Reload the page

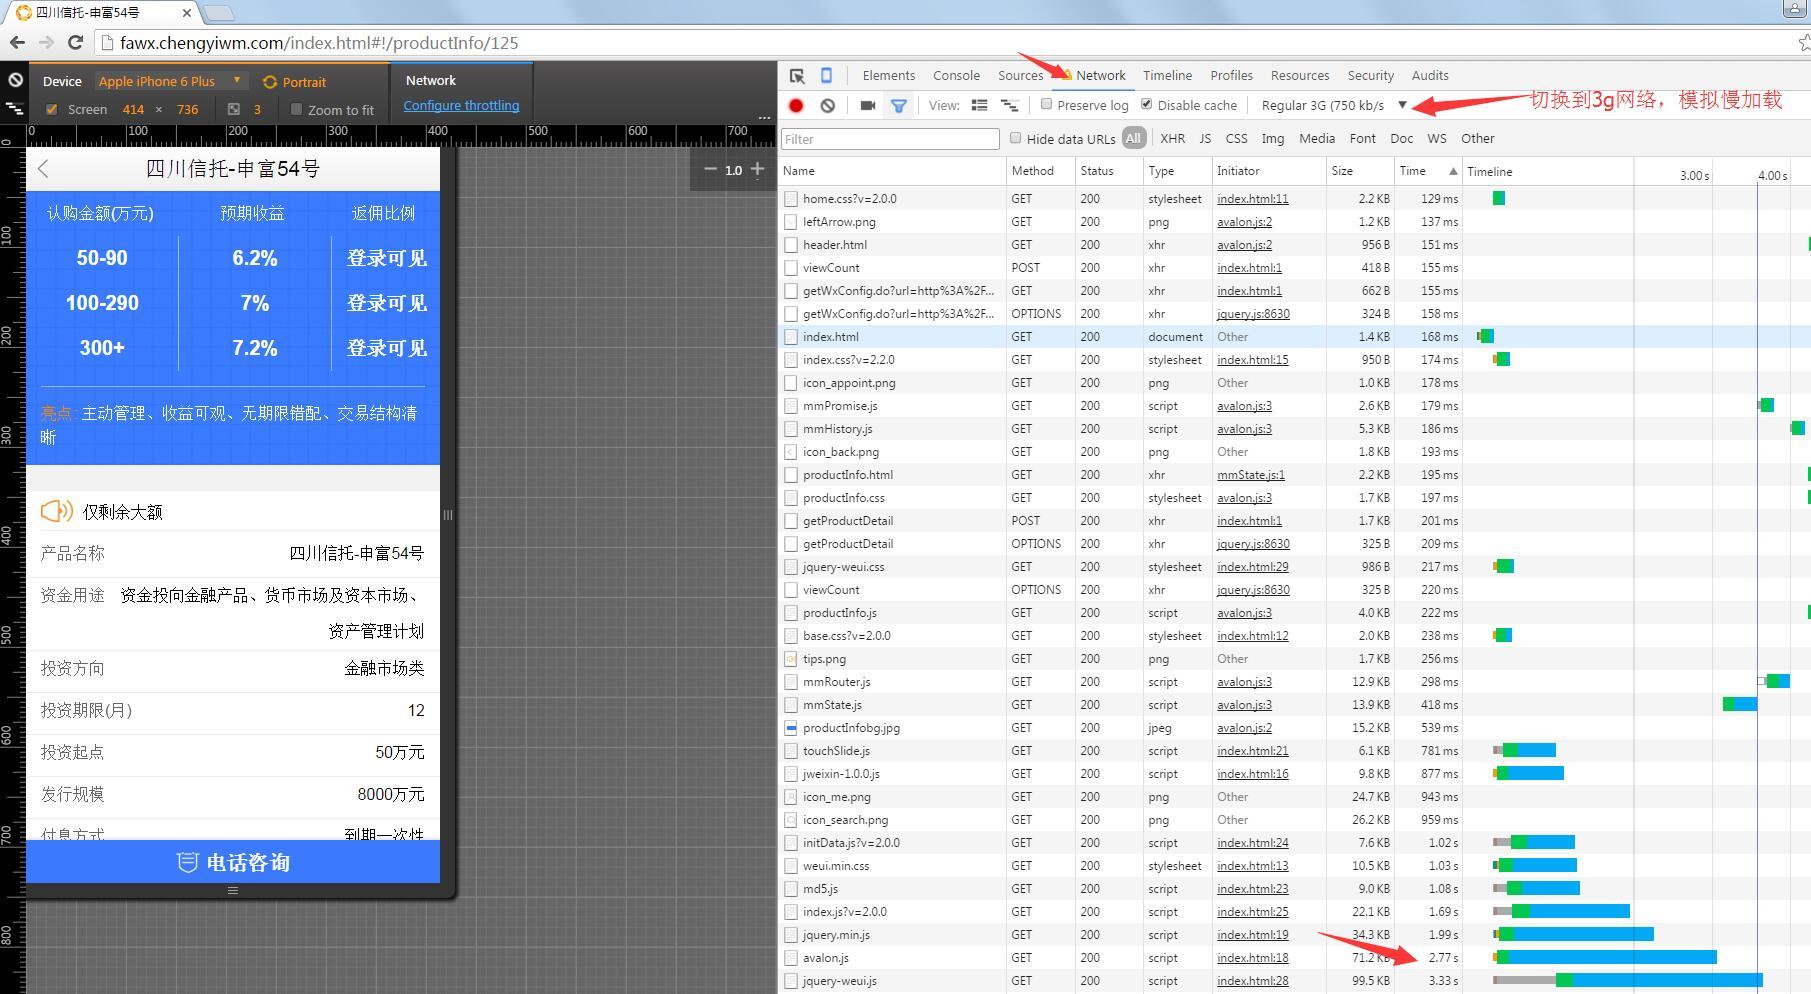pos(75,42)
